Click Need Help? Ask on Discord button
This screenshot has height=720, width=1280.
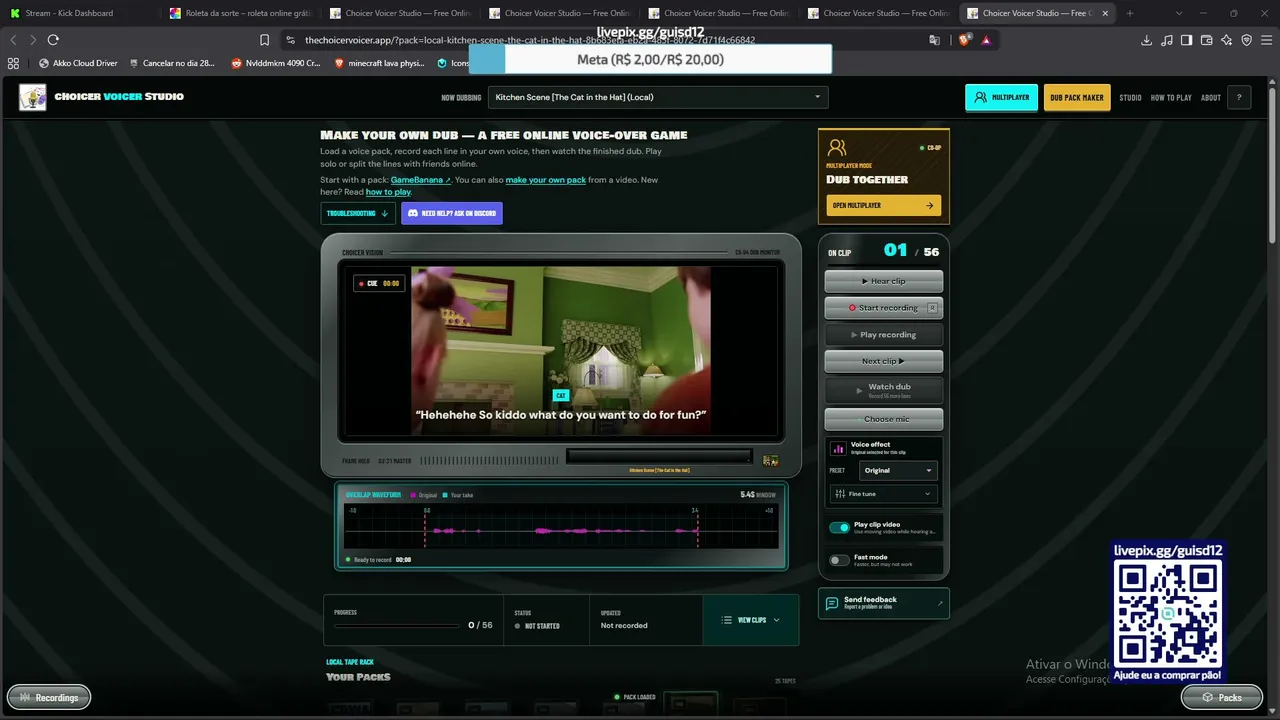452,213
